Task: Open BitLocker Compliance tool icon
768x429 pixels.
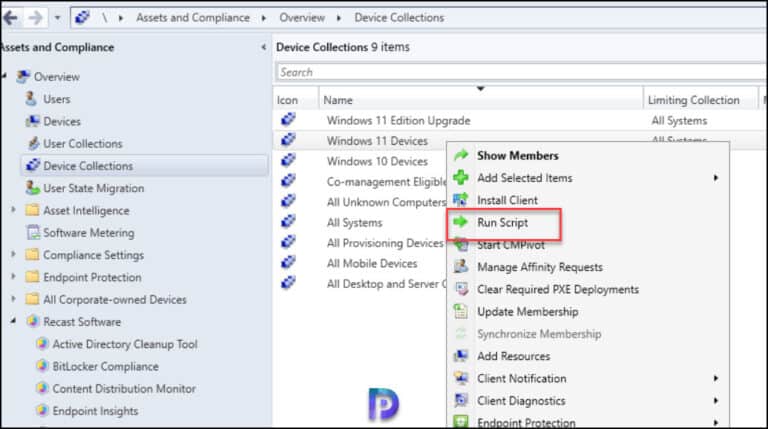Action: click(43, 366)
